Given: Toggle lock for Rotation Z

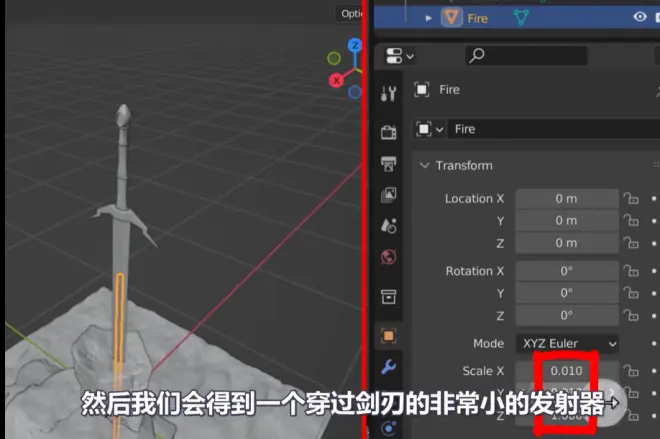Looking at the screenshot, I should click(631, 315).
